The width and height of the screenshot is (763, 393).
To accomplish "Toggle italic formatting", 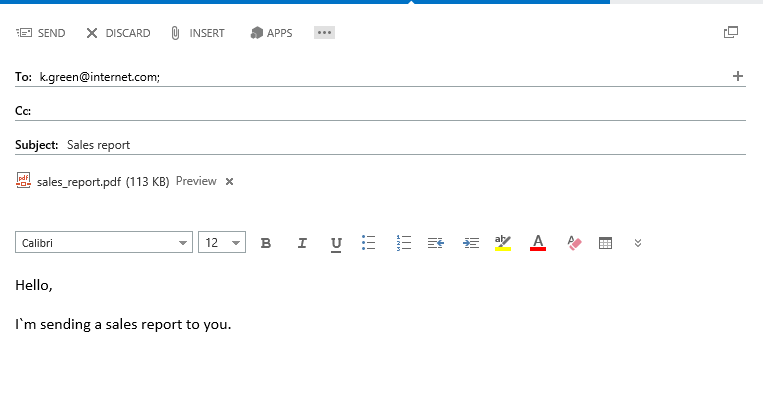I will [x=302, y=243].
